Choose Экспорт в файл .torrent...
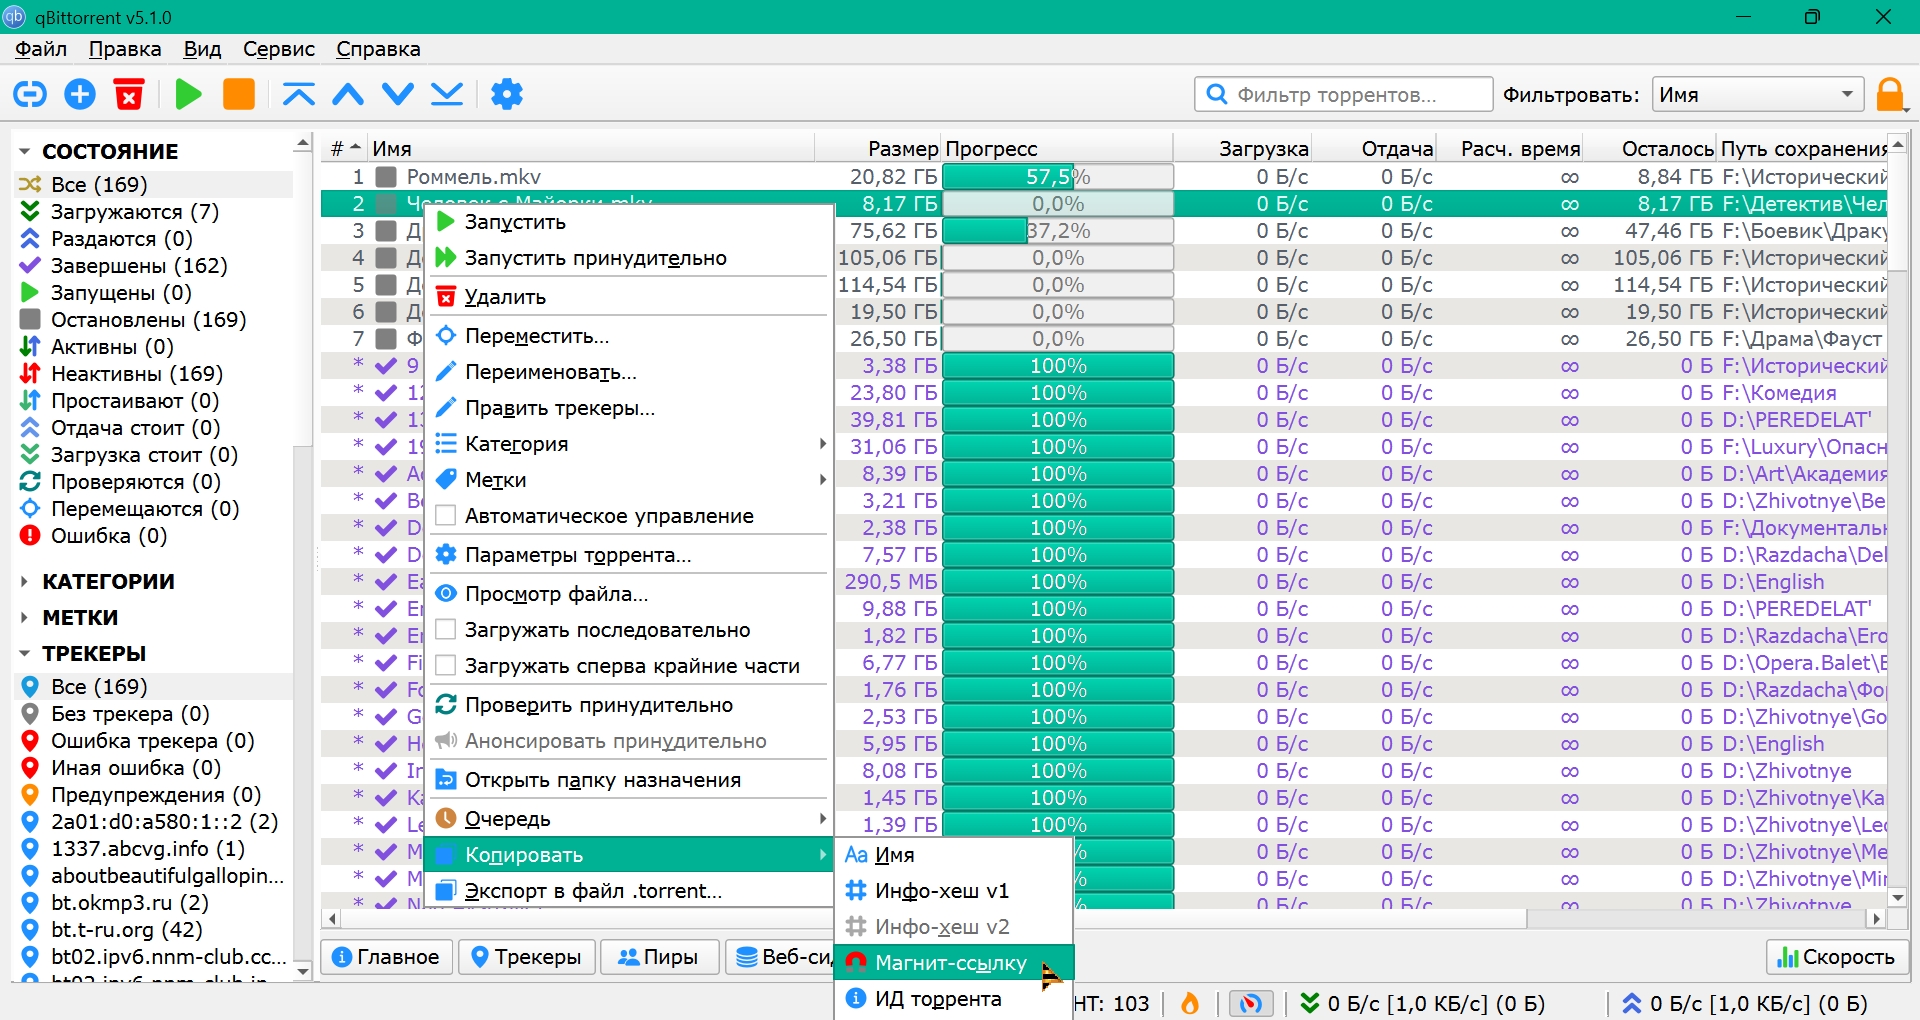The image size is (1920, 1020). pyautogui.click(x=629, y=891)
